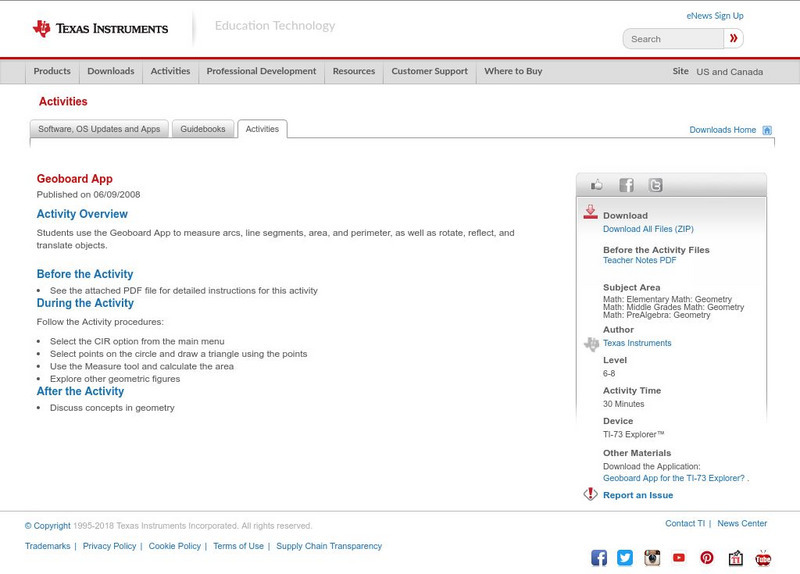The width and height of the screenshot is (800, 574).
Task: Click the Texas Instruments author link
Action: pyautogui.click(x=637, y=343)
